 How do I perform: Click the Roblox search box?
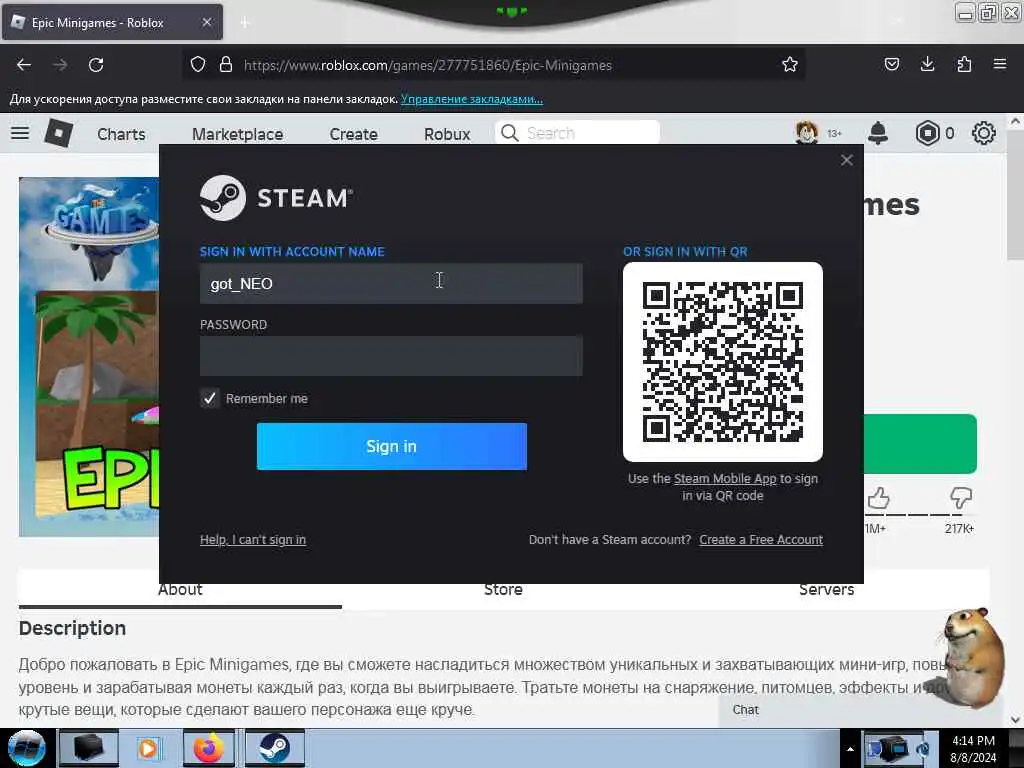(x=577, y=133)
